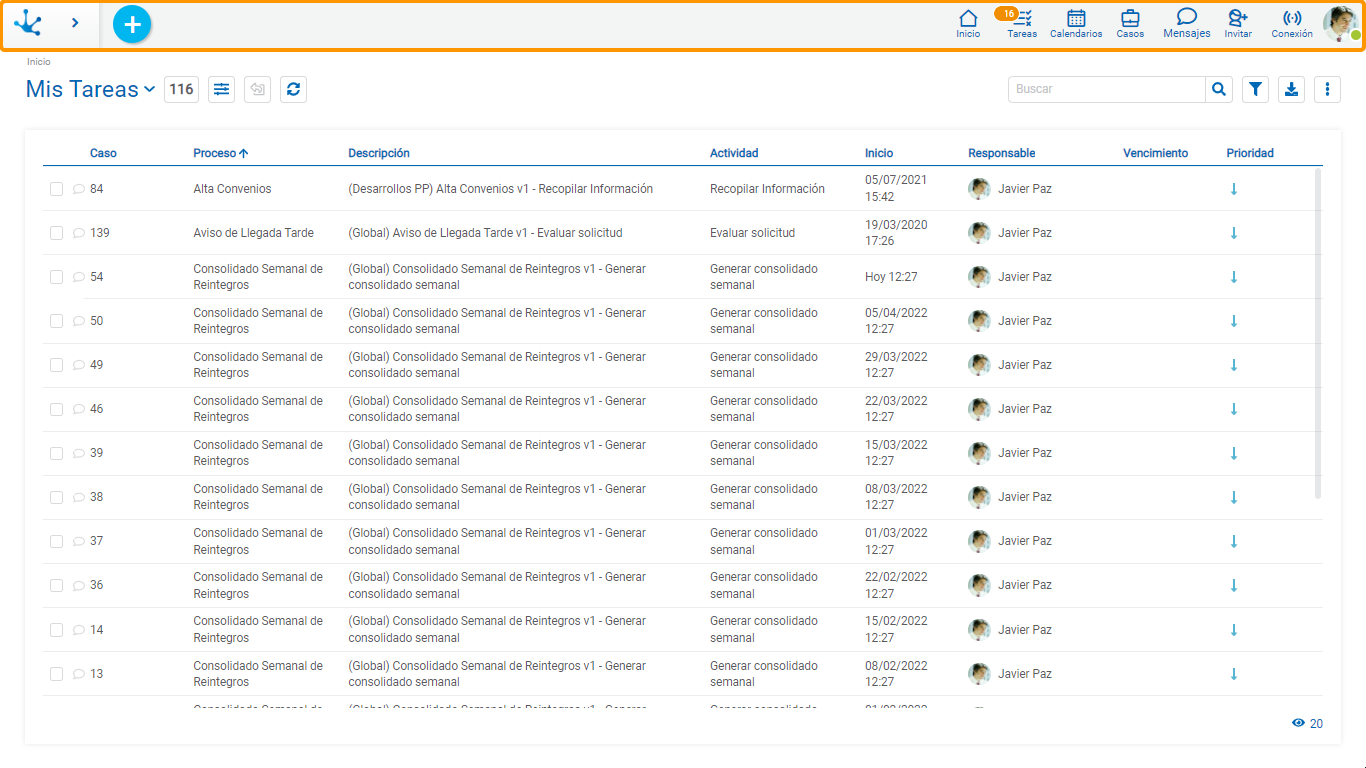This screenshot has height=768, width=1366.
Task: Select the checkbox for case 139
Action: point(57,233)
